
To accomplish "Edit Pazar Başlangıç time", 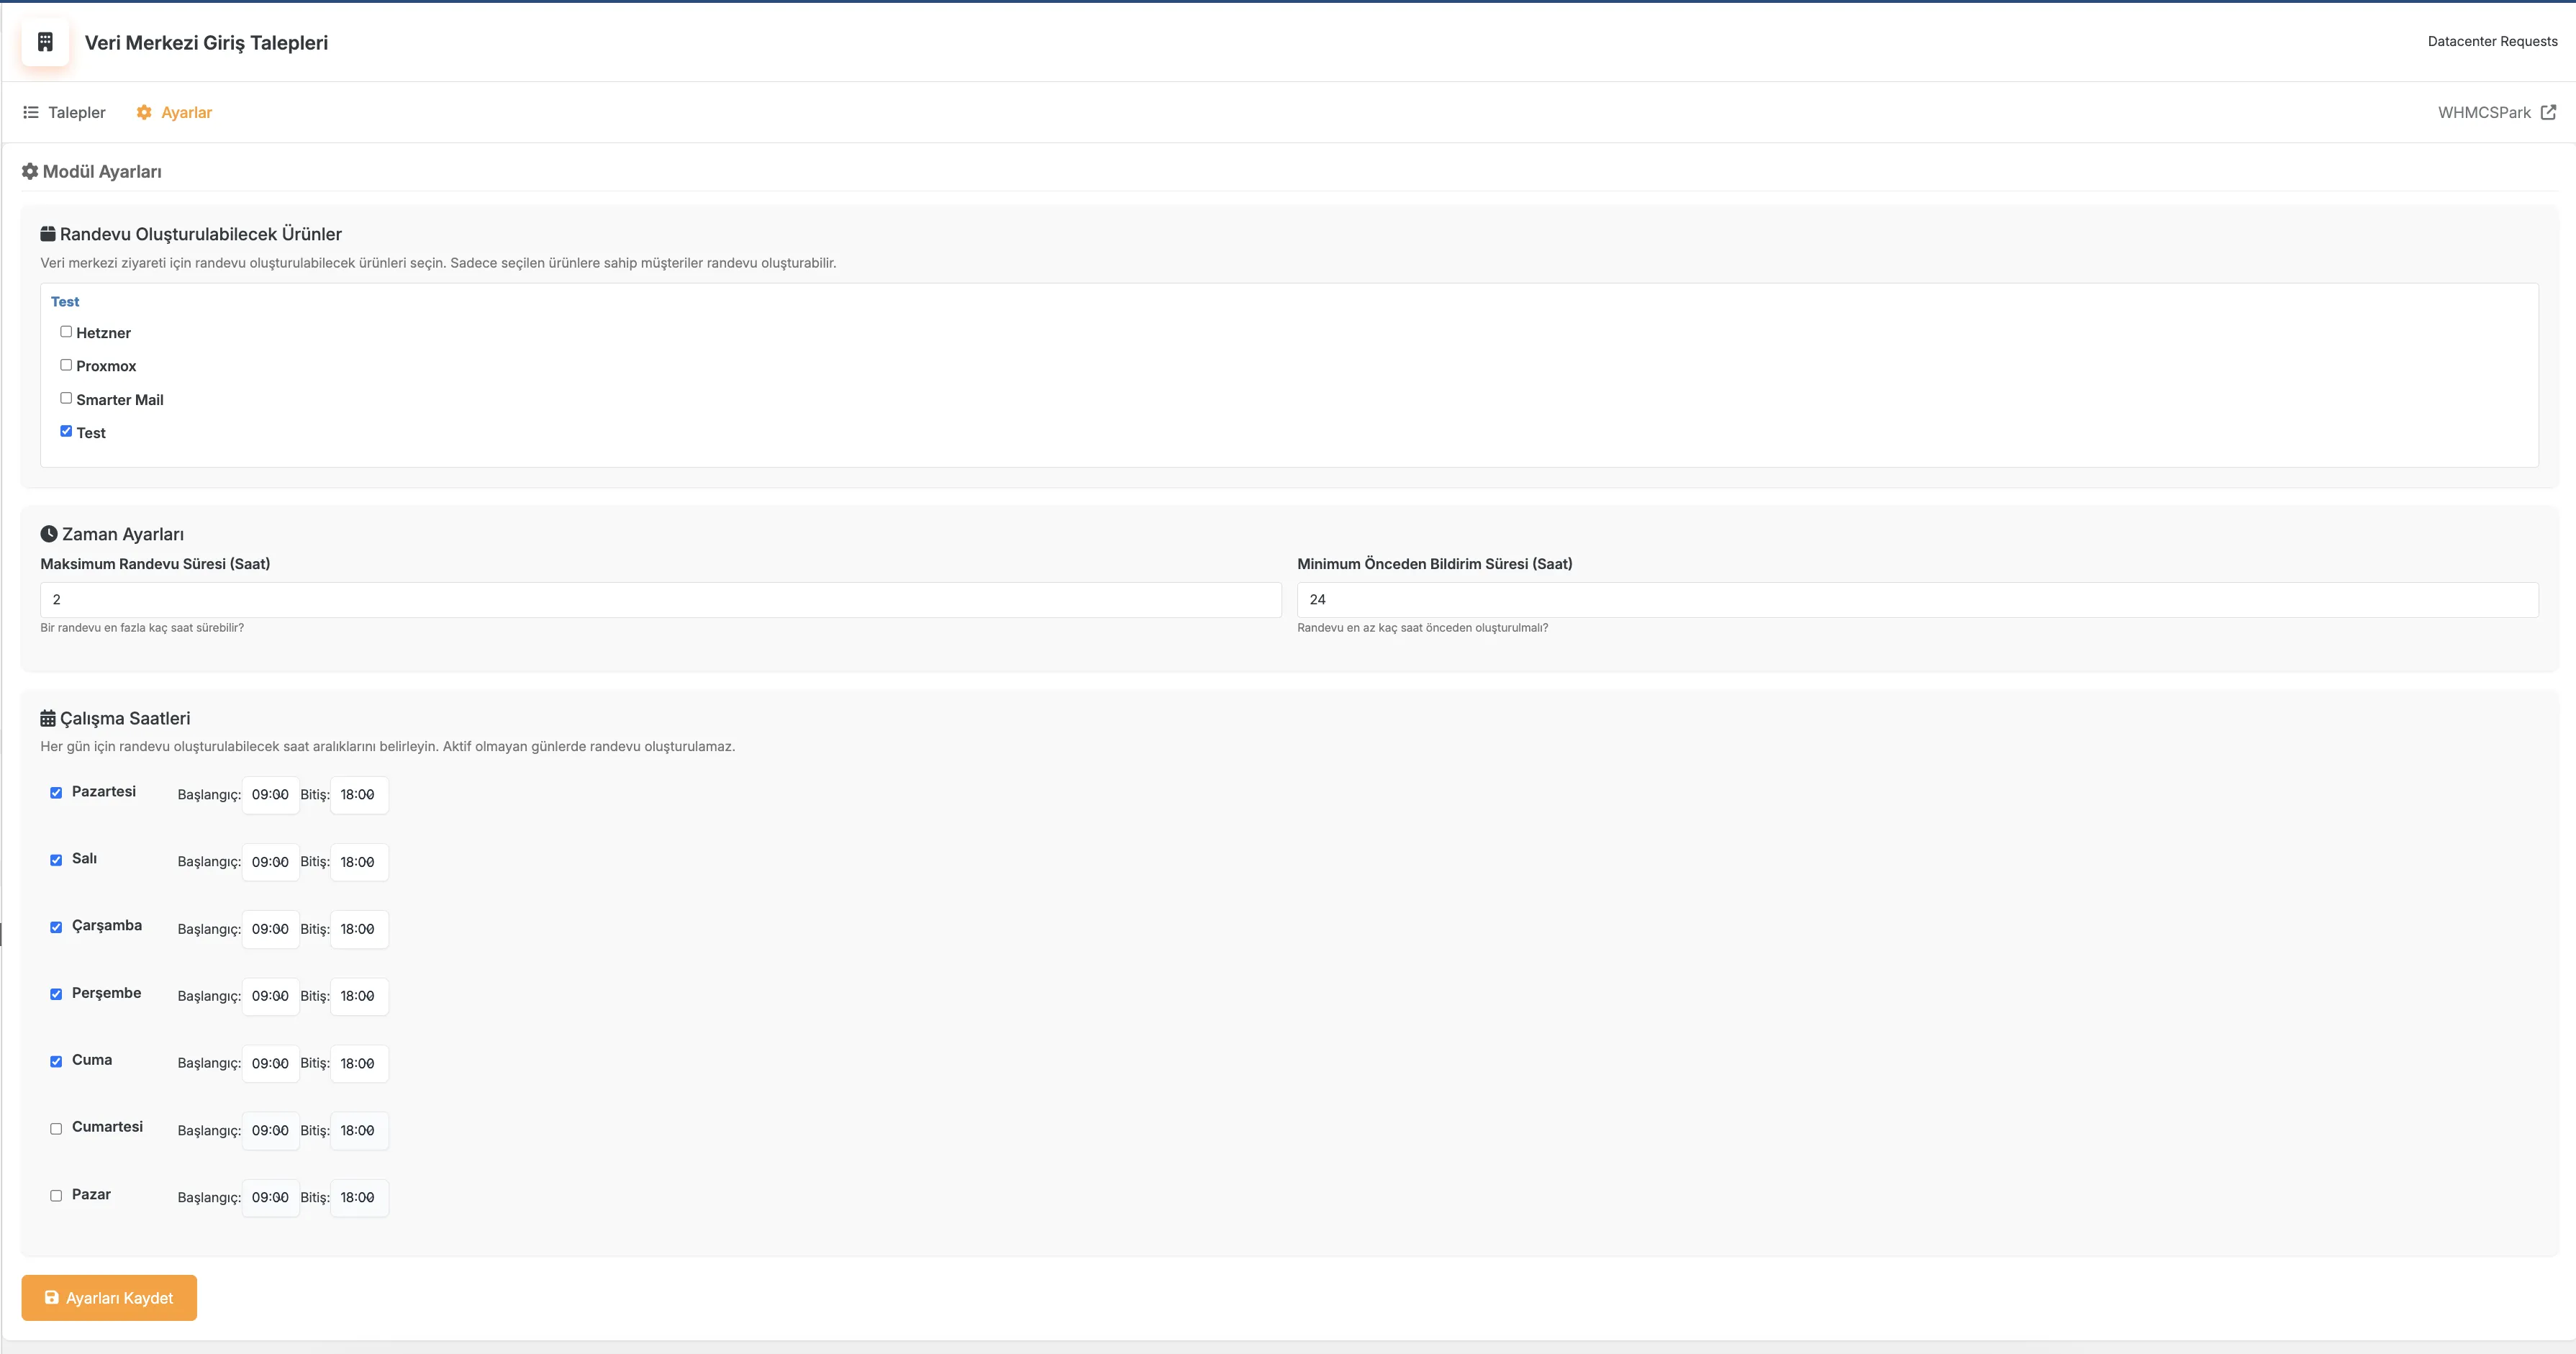I will coord(270,1197).
